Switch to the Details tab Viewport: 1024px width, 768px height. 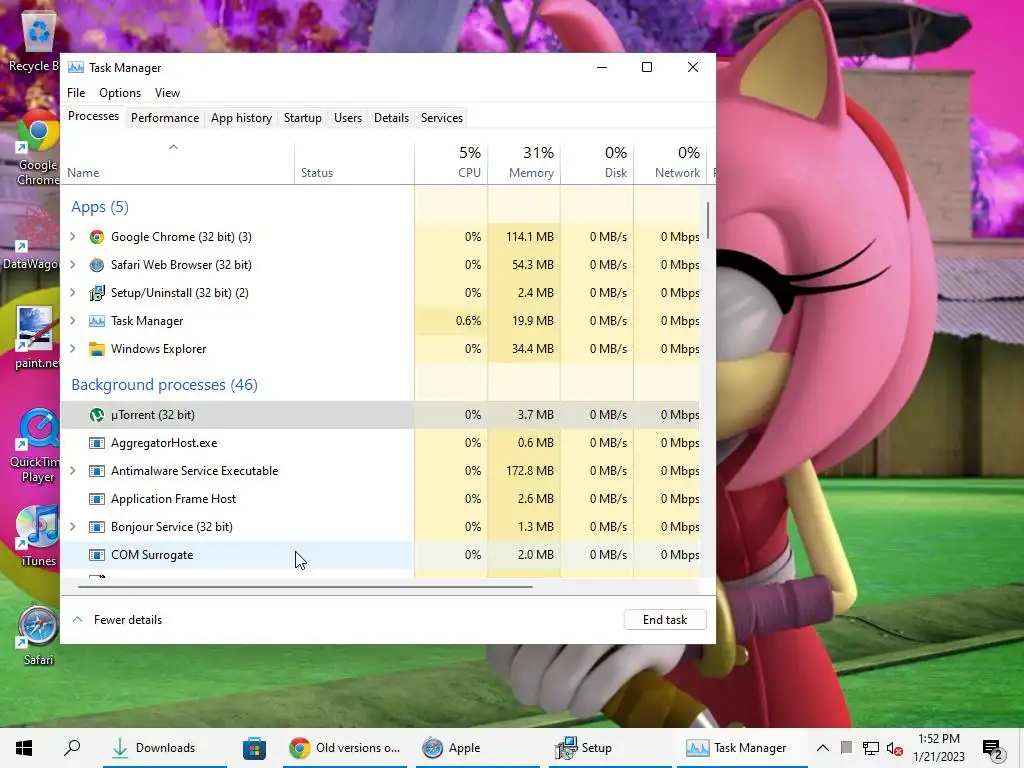[x=391, y=118]
